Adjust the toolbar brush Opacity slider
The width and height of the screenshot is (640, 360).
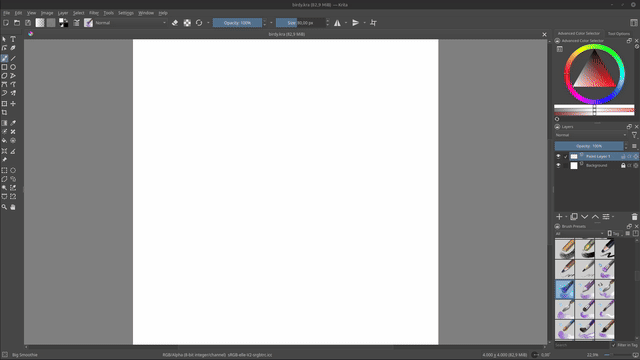pos(237,23)
